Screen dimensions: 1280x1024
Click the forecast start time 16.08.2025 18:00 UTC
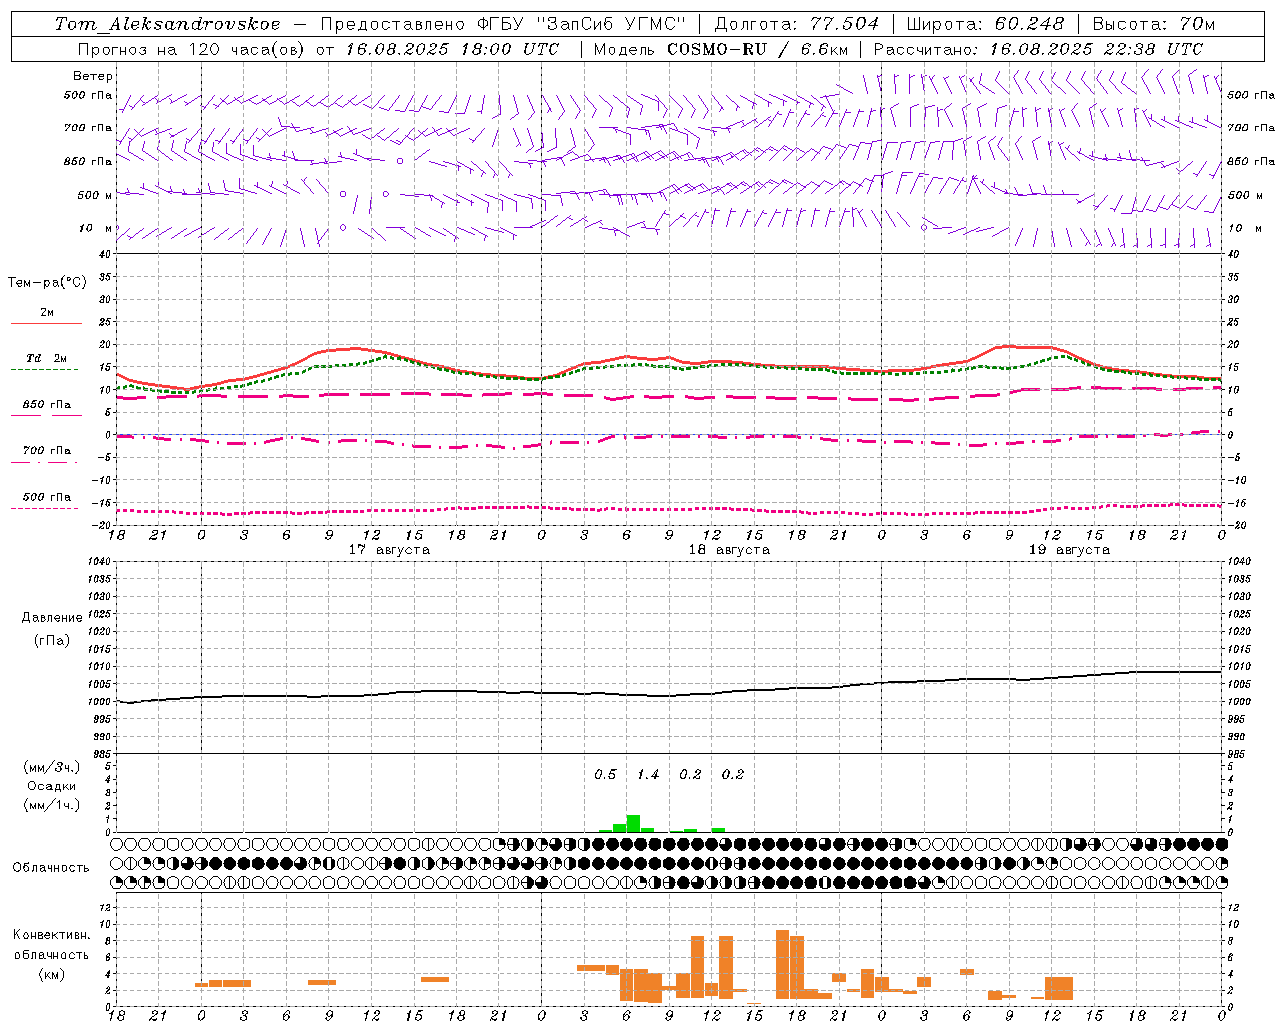(452, 49)
